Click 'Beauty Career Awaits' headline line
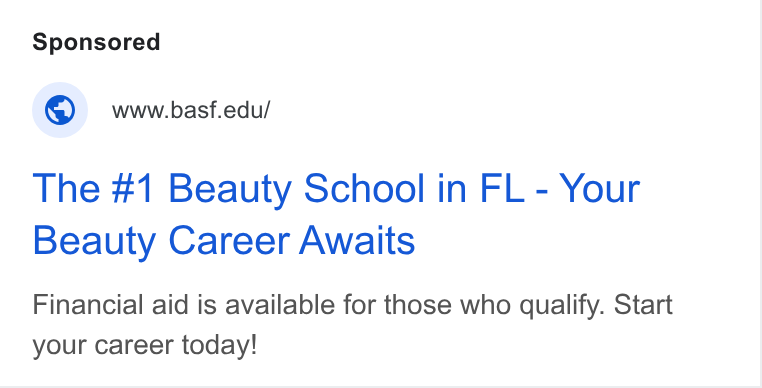 click(x=224, y=241)
